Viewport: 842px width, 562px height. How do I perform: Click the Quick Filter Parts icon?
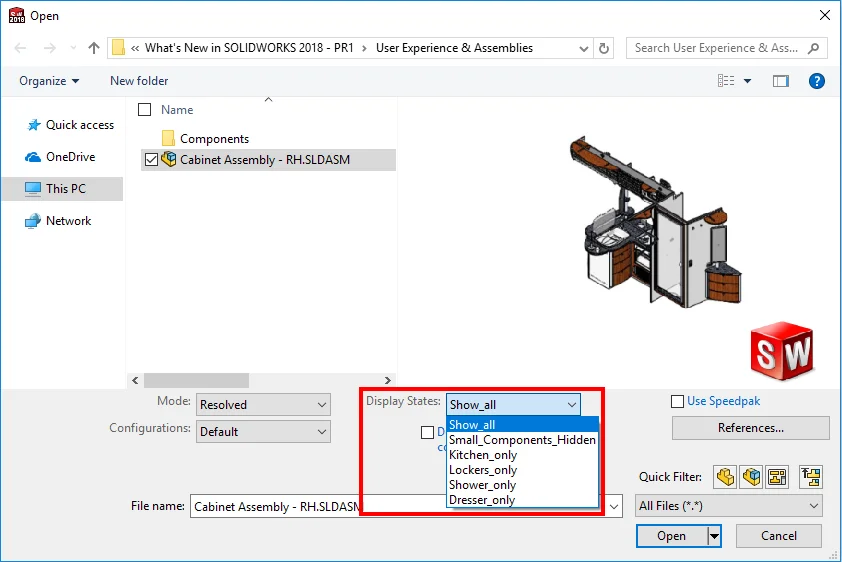click(x=724, y=477)
